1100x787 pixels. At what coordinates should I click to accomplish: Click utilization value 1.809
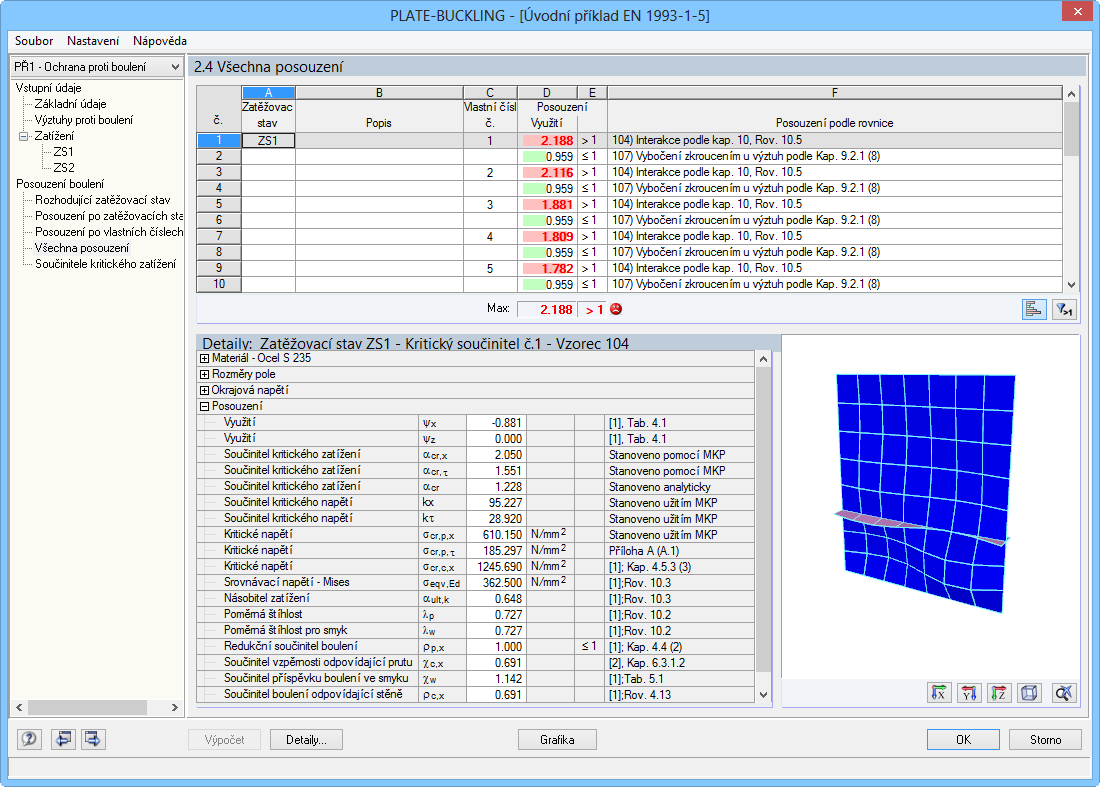point(546,236)
